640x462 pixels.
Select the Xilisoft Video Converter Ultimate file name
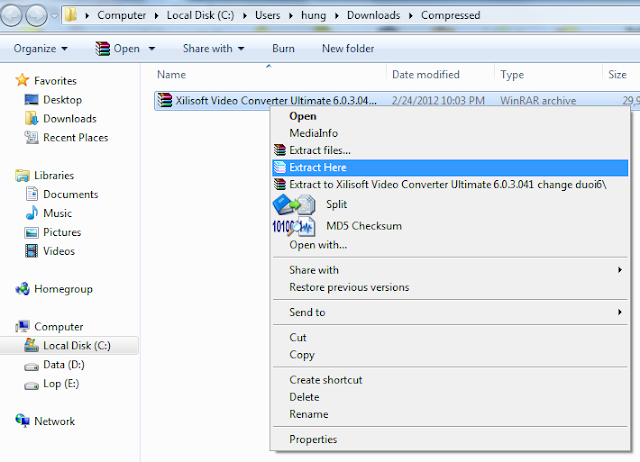point(276,100)
